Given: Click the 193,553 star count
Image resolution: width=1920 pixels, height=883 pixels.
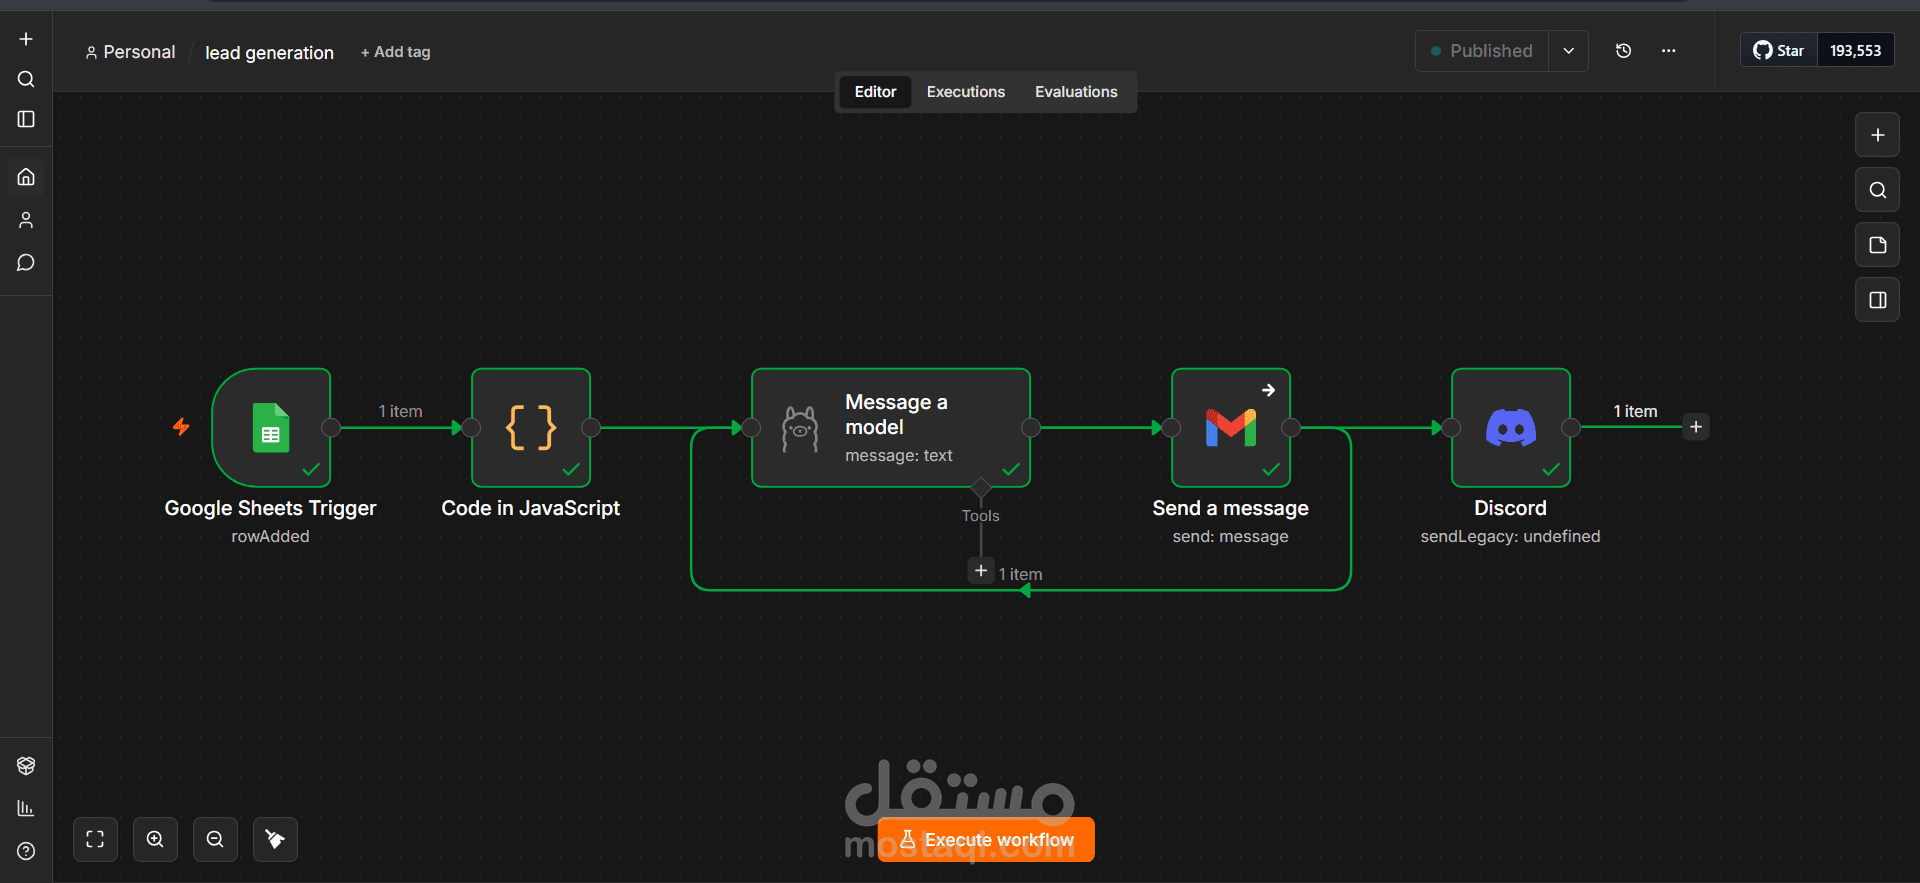Looking at the screenshot, I should click(1855, 51).
